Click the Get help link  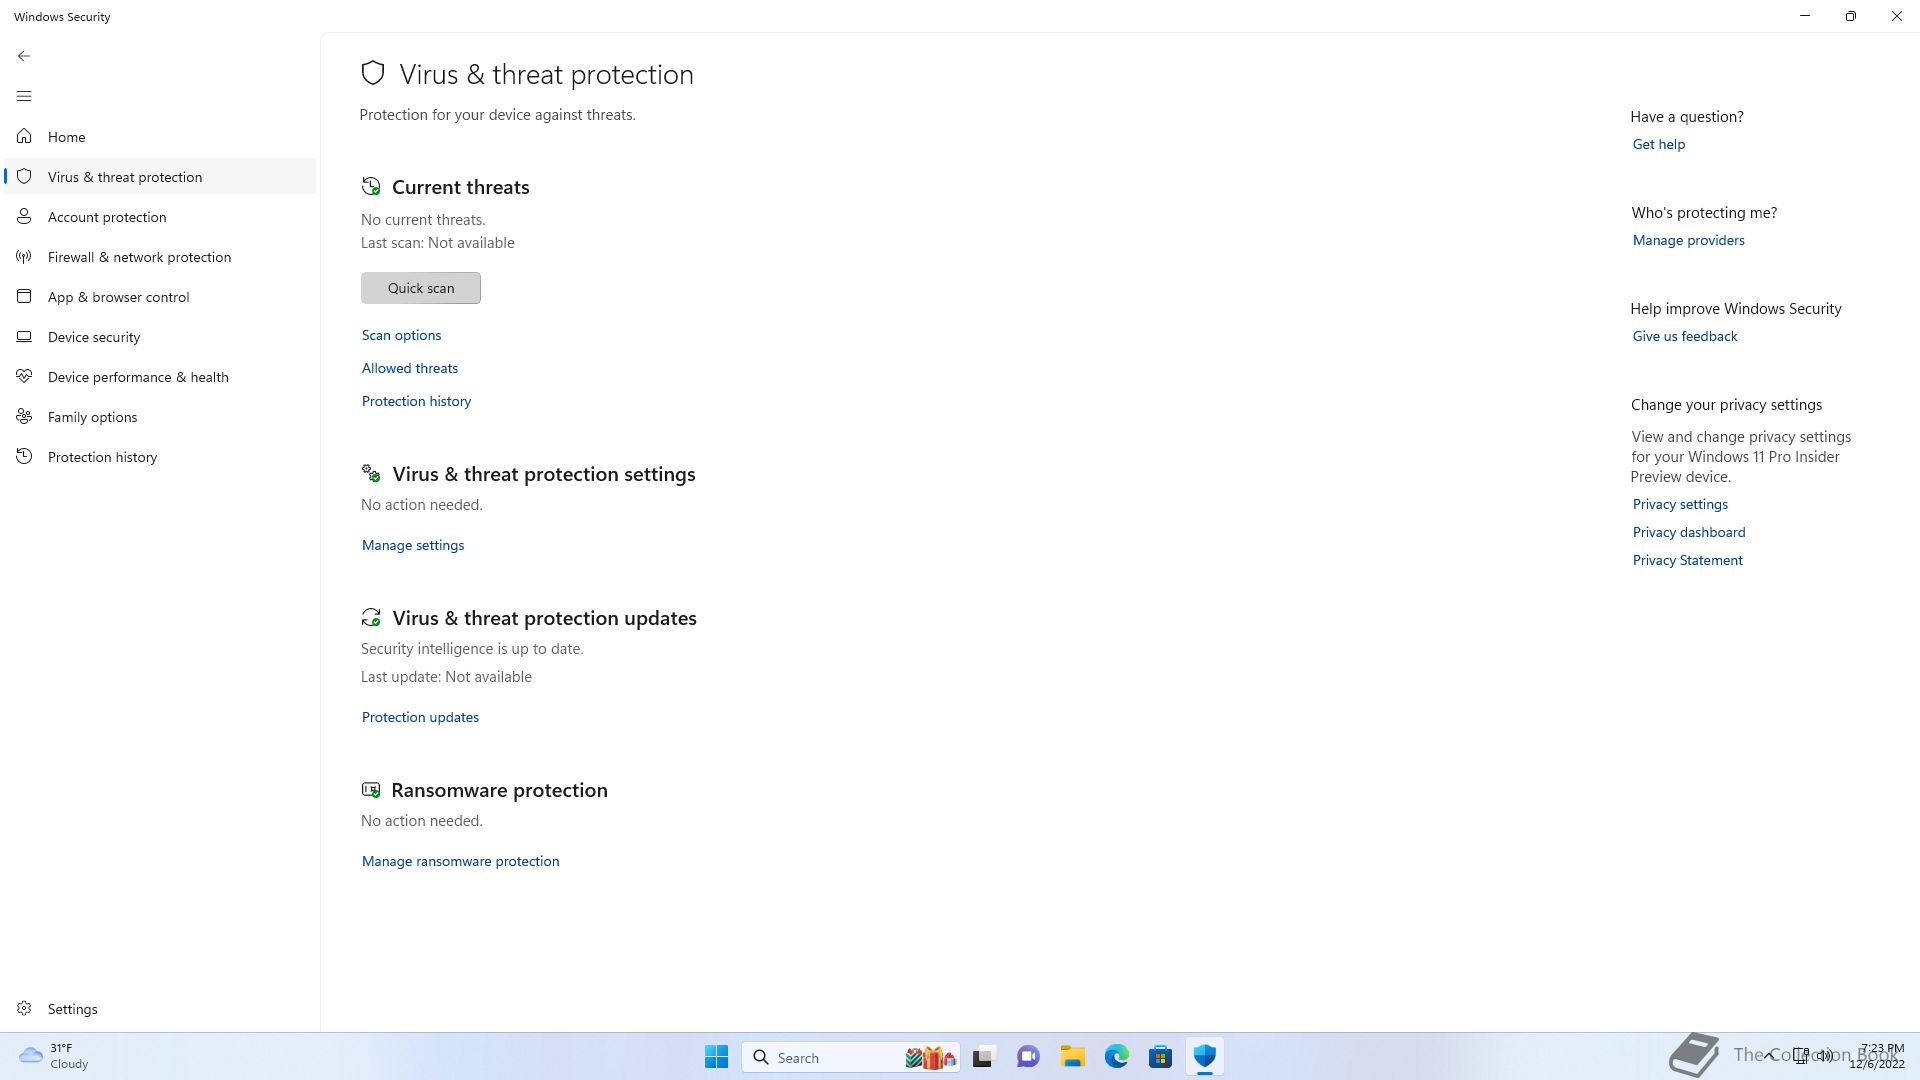click(1659, 144)
